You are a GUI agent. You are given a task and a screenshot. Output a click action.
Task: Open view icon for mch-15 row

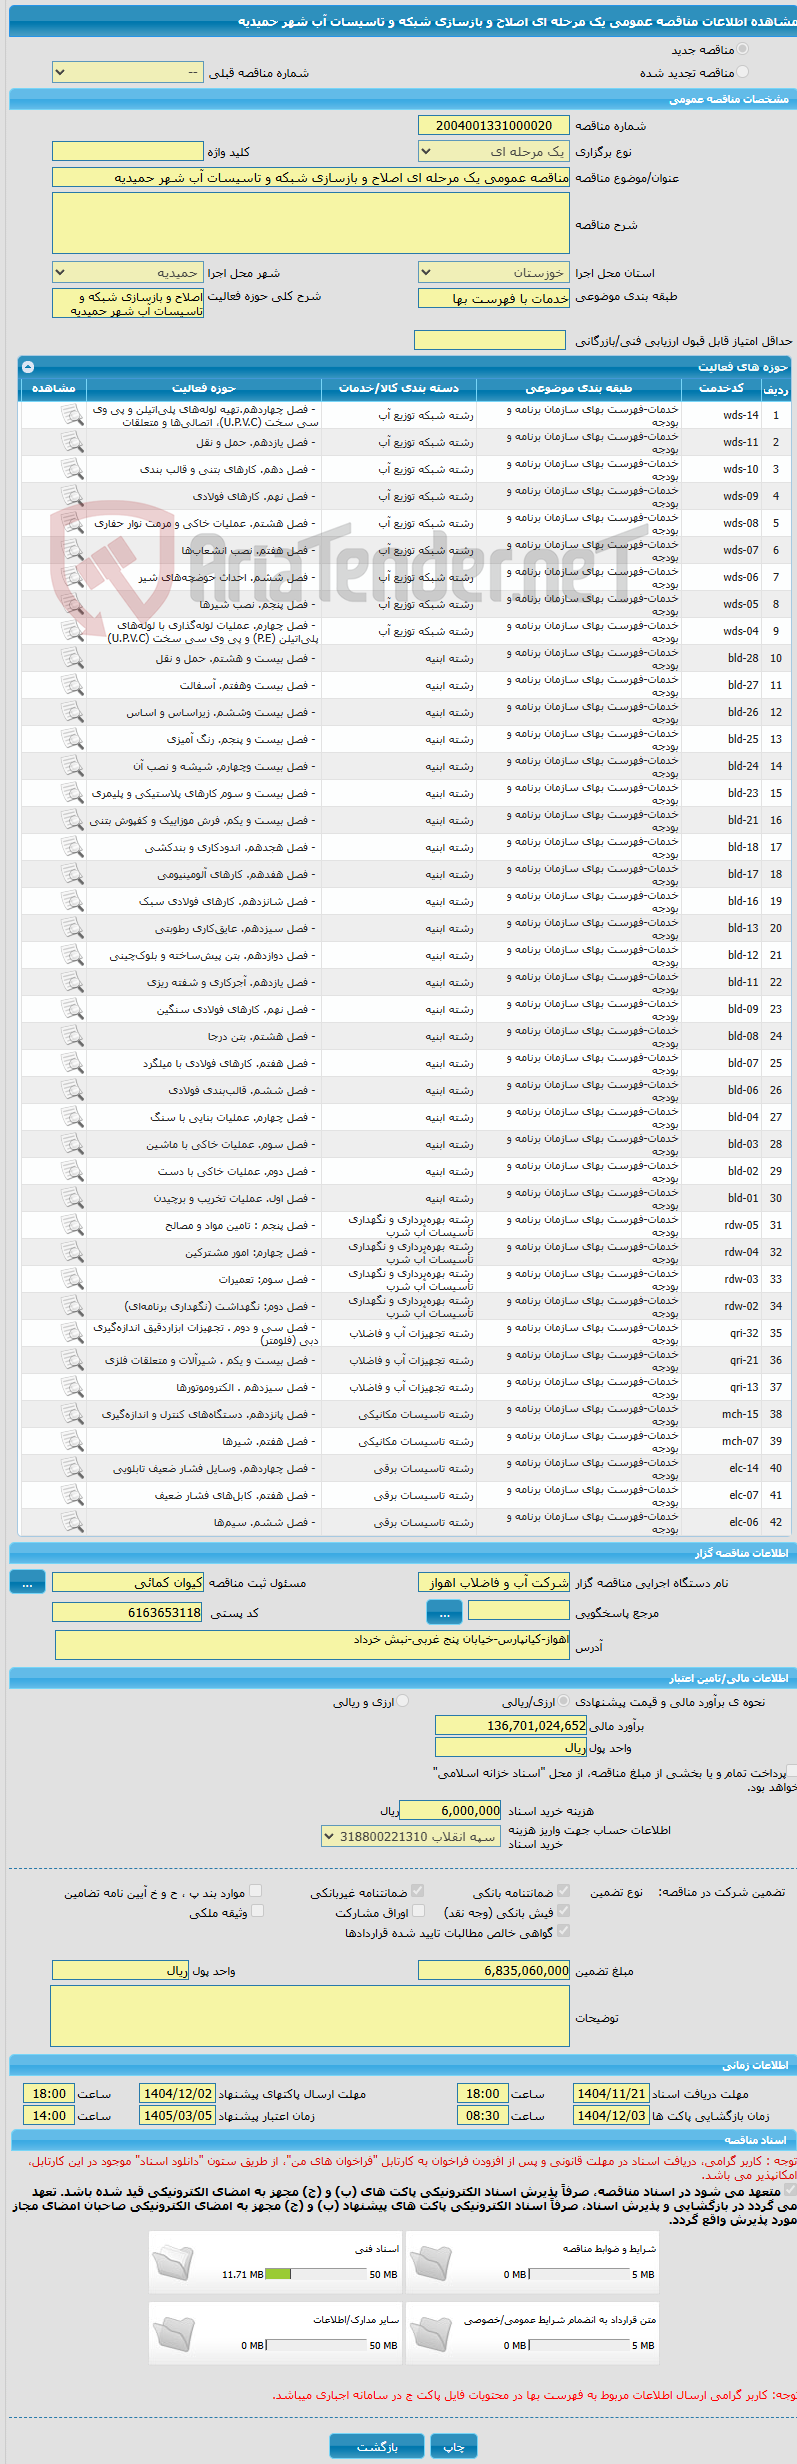(72, 1414)
